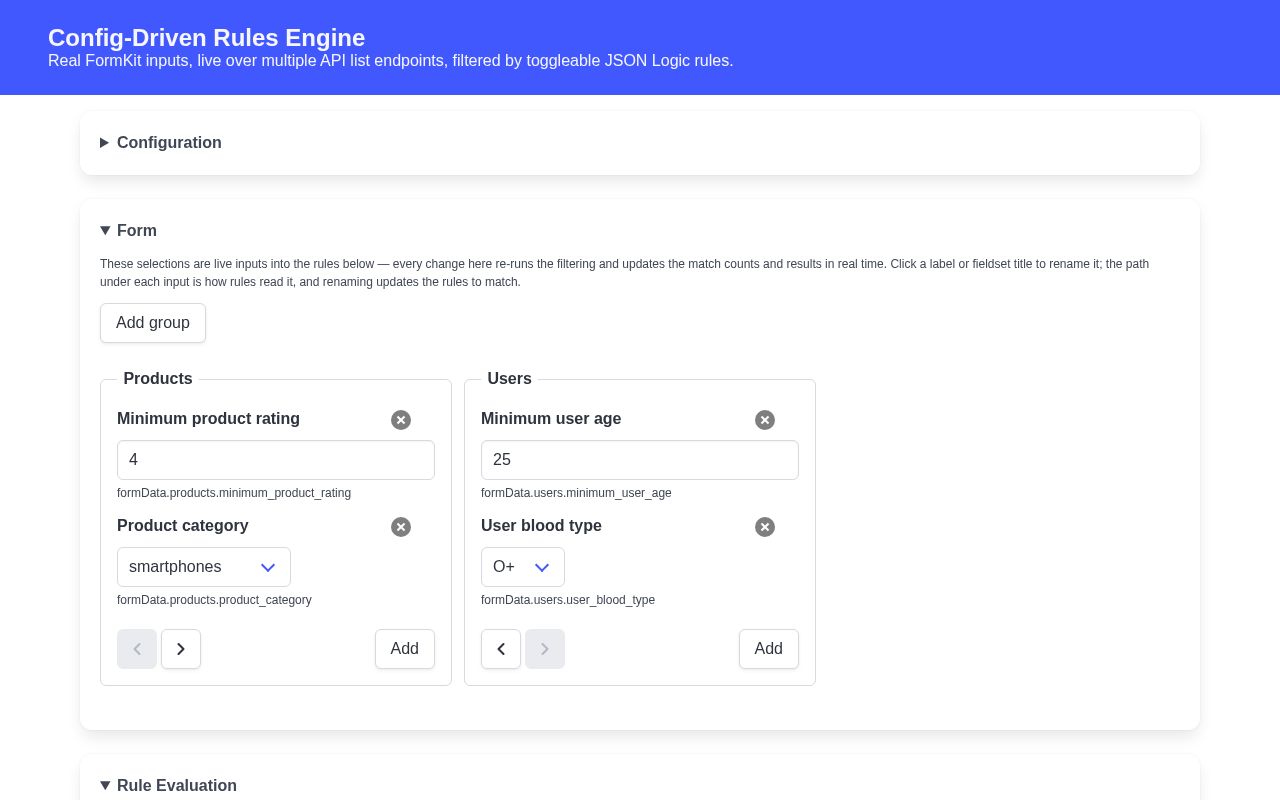1280x800 pixels.
Task: Click the formData.products.minimum_product_rating path text
Action: click(234, 493)
